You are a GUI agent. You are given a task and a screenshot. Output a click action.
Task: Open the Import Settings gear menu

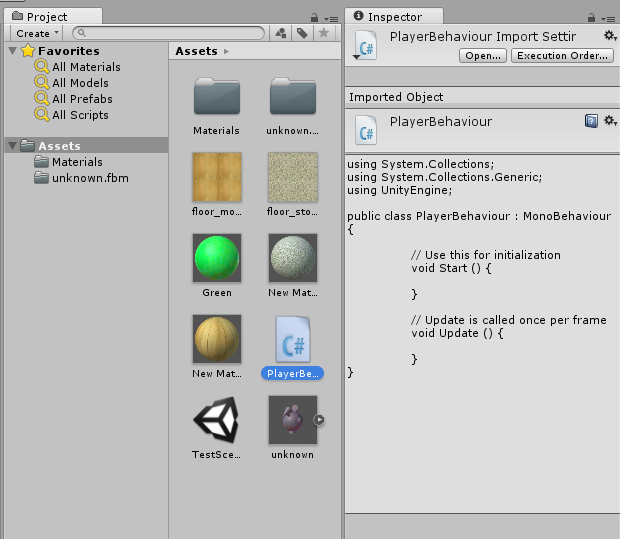click(610, 36)
